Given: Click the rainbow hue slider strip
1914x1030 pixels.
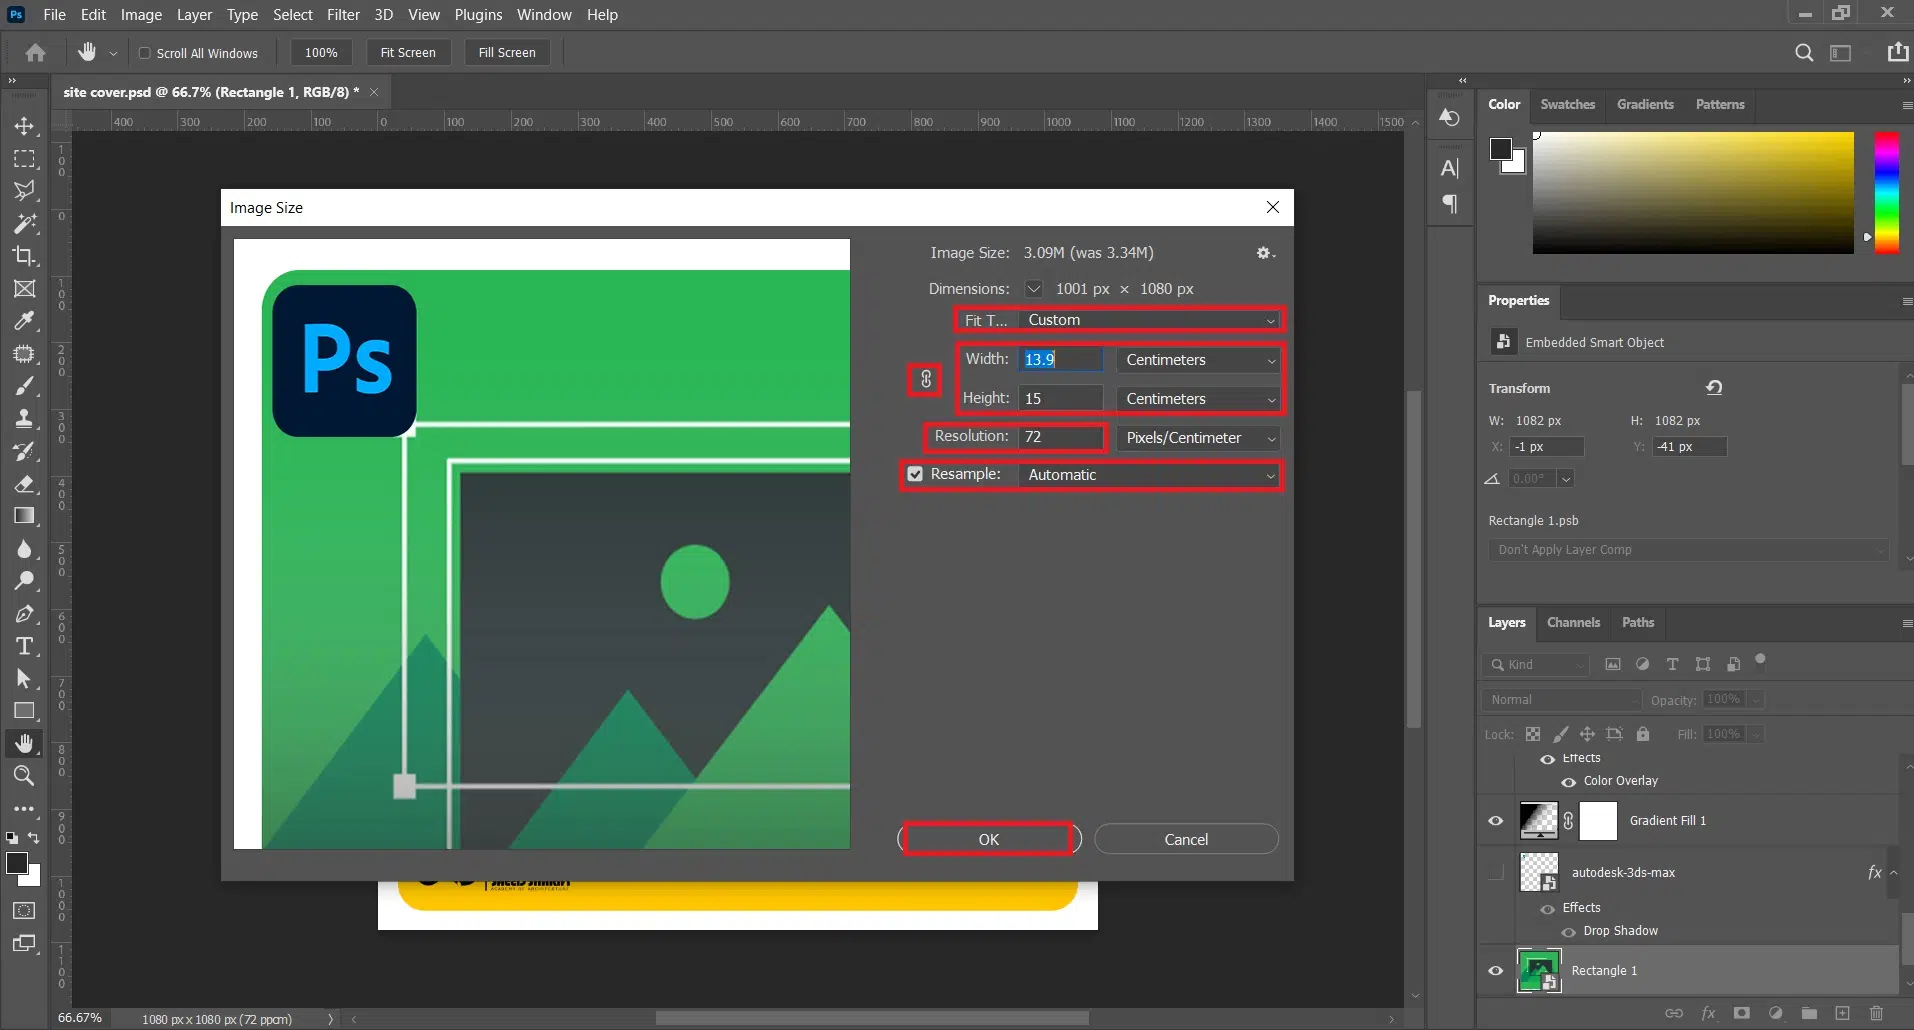Looking at the screenshot, I should (x=1886, y=192).
